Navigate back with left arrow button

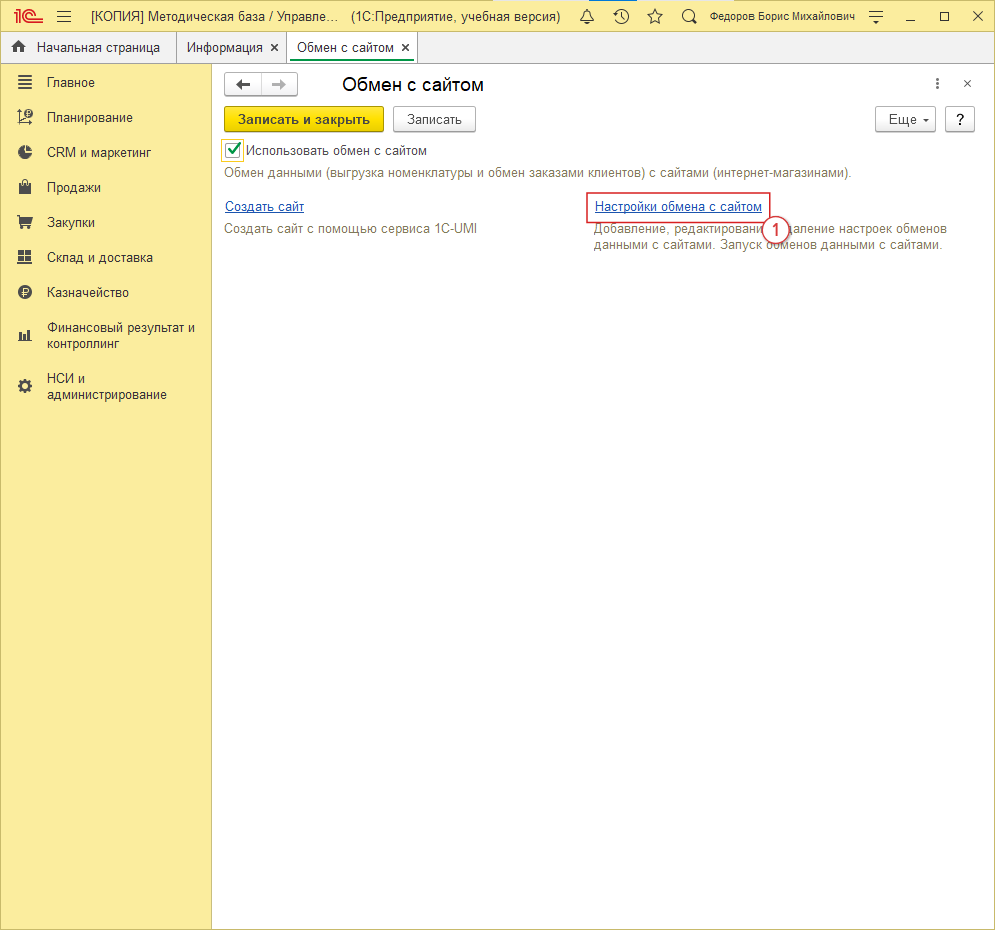tap(243, 85)
